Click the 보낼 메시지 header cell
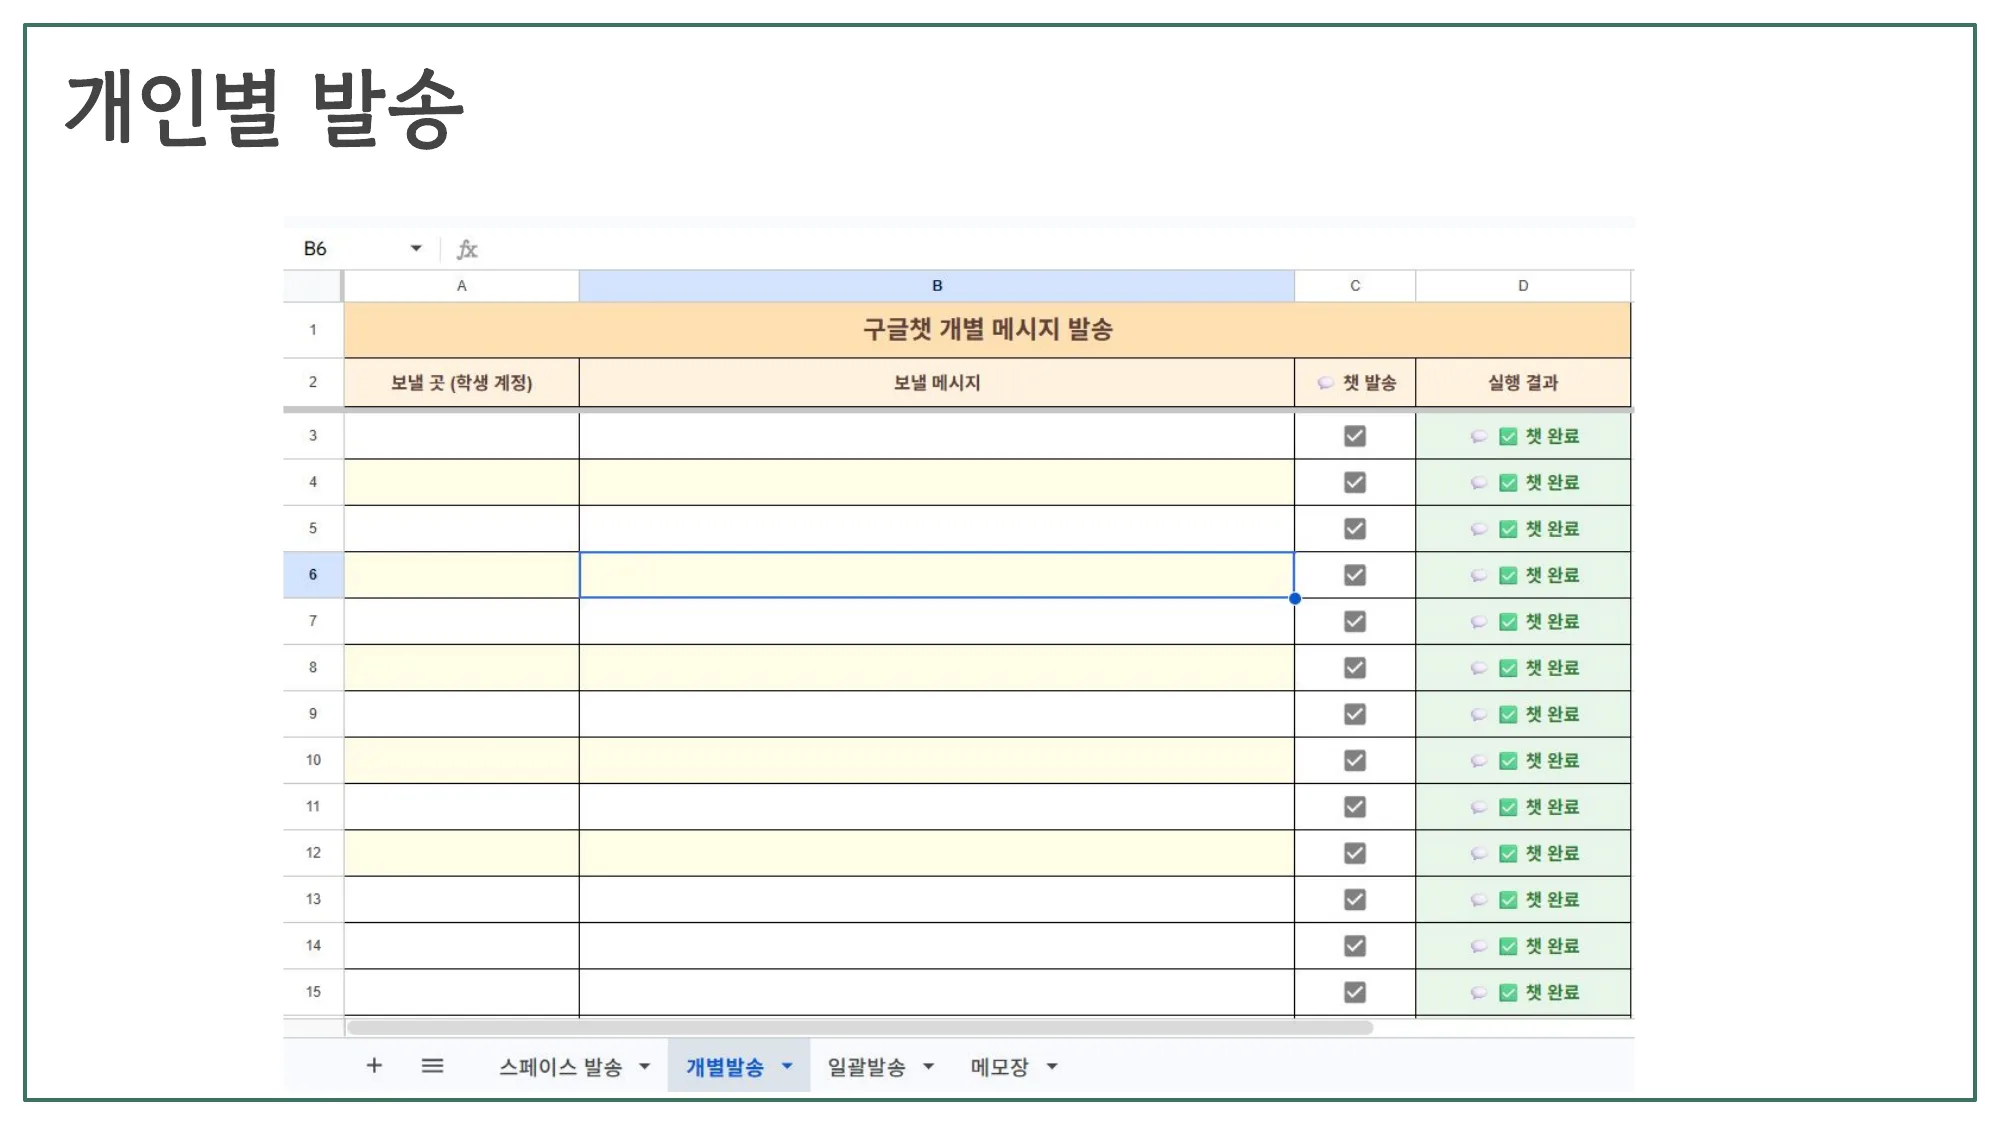The width and height of the screenshot is (2000, 1125). point(937,383)
